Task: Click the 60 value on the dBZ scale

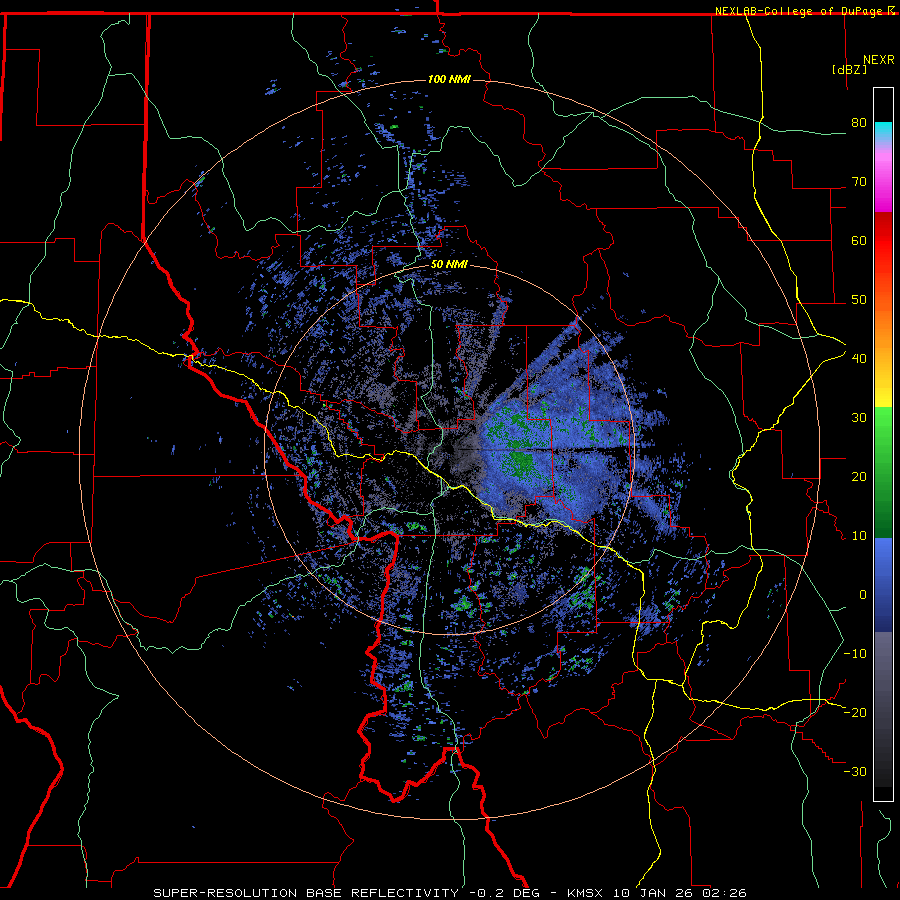Action: (x=859, y=240)
